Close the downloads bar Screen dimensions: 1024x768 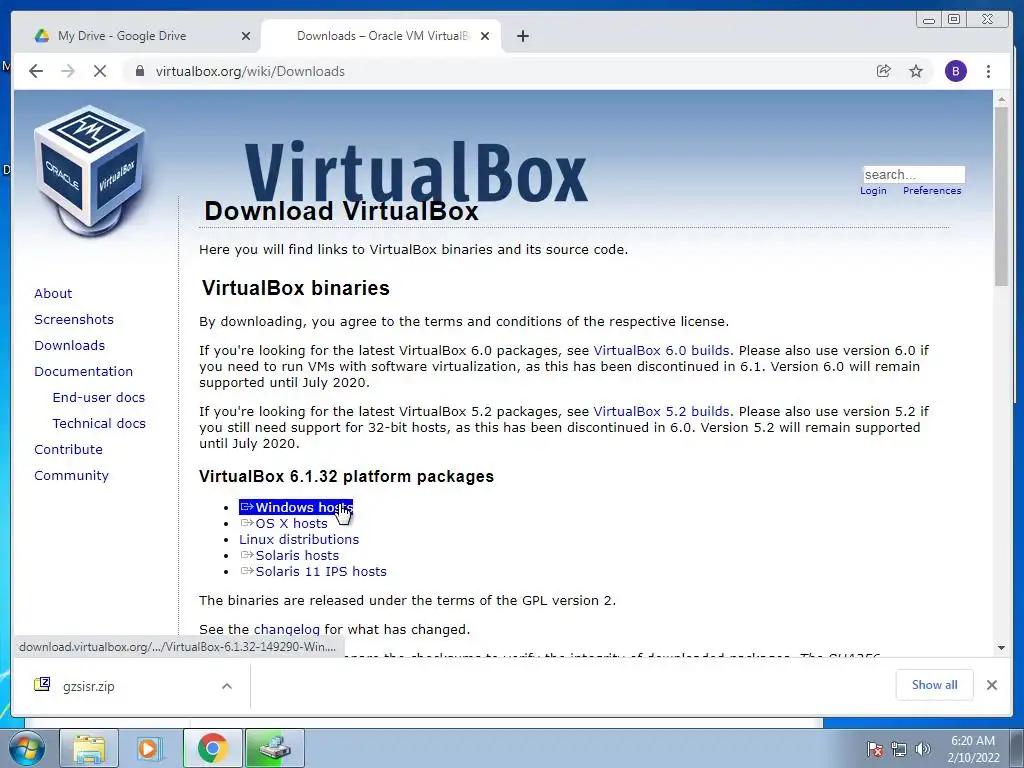(992, 685)
